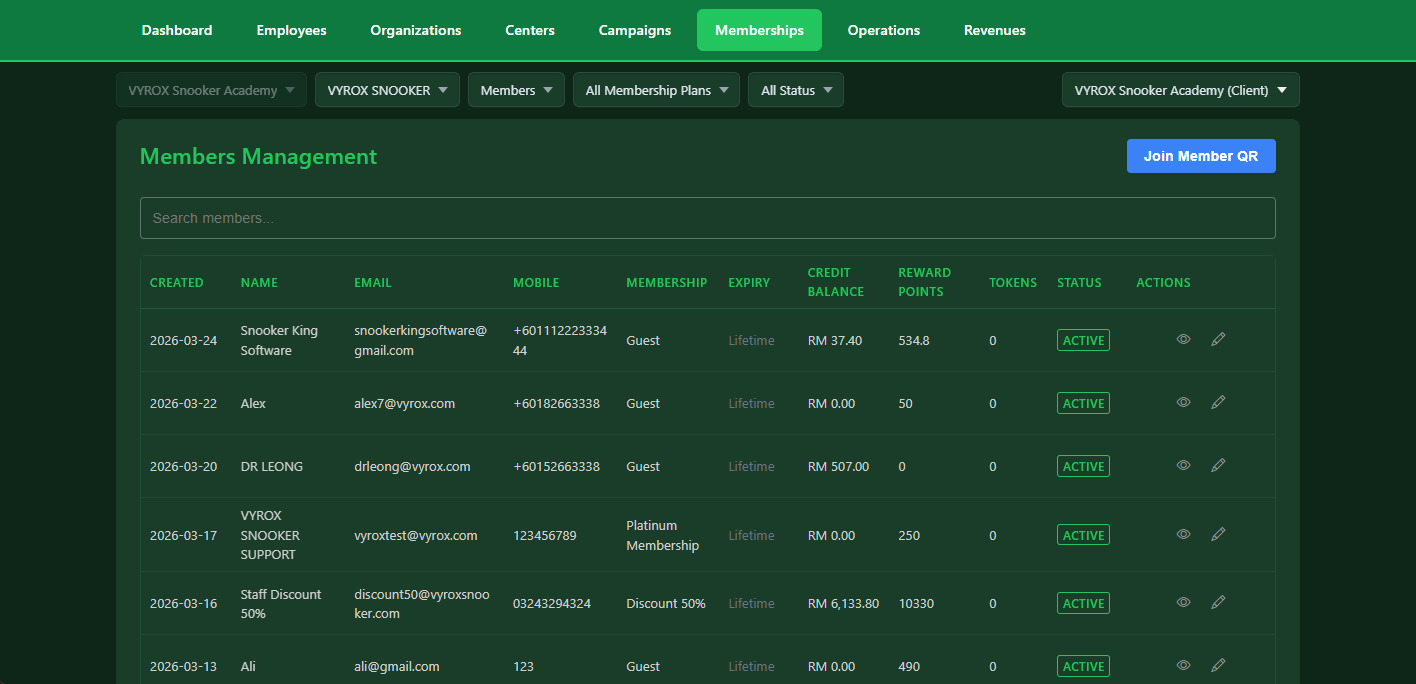View details of Staff Discount 50 member
This screenshot has height=684, width=1416.
point(1183,602)
